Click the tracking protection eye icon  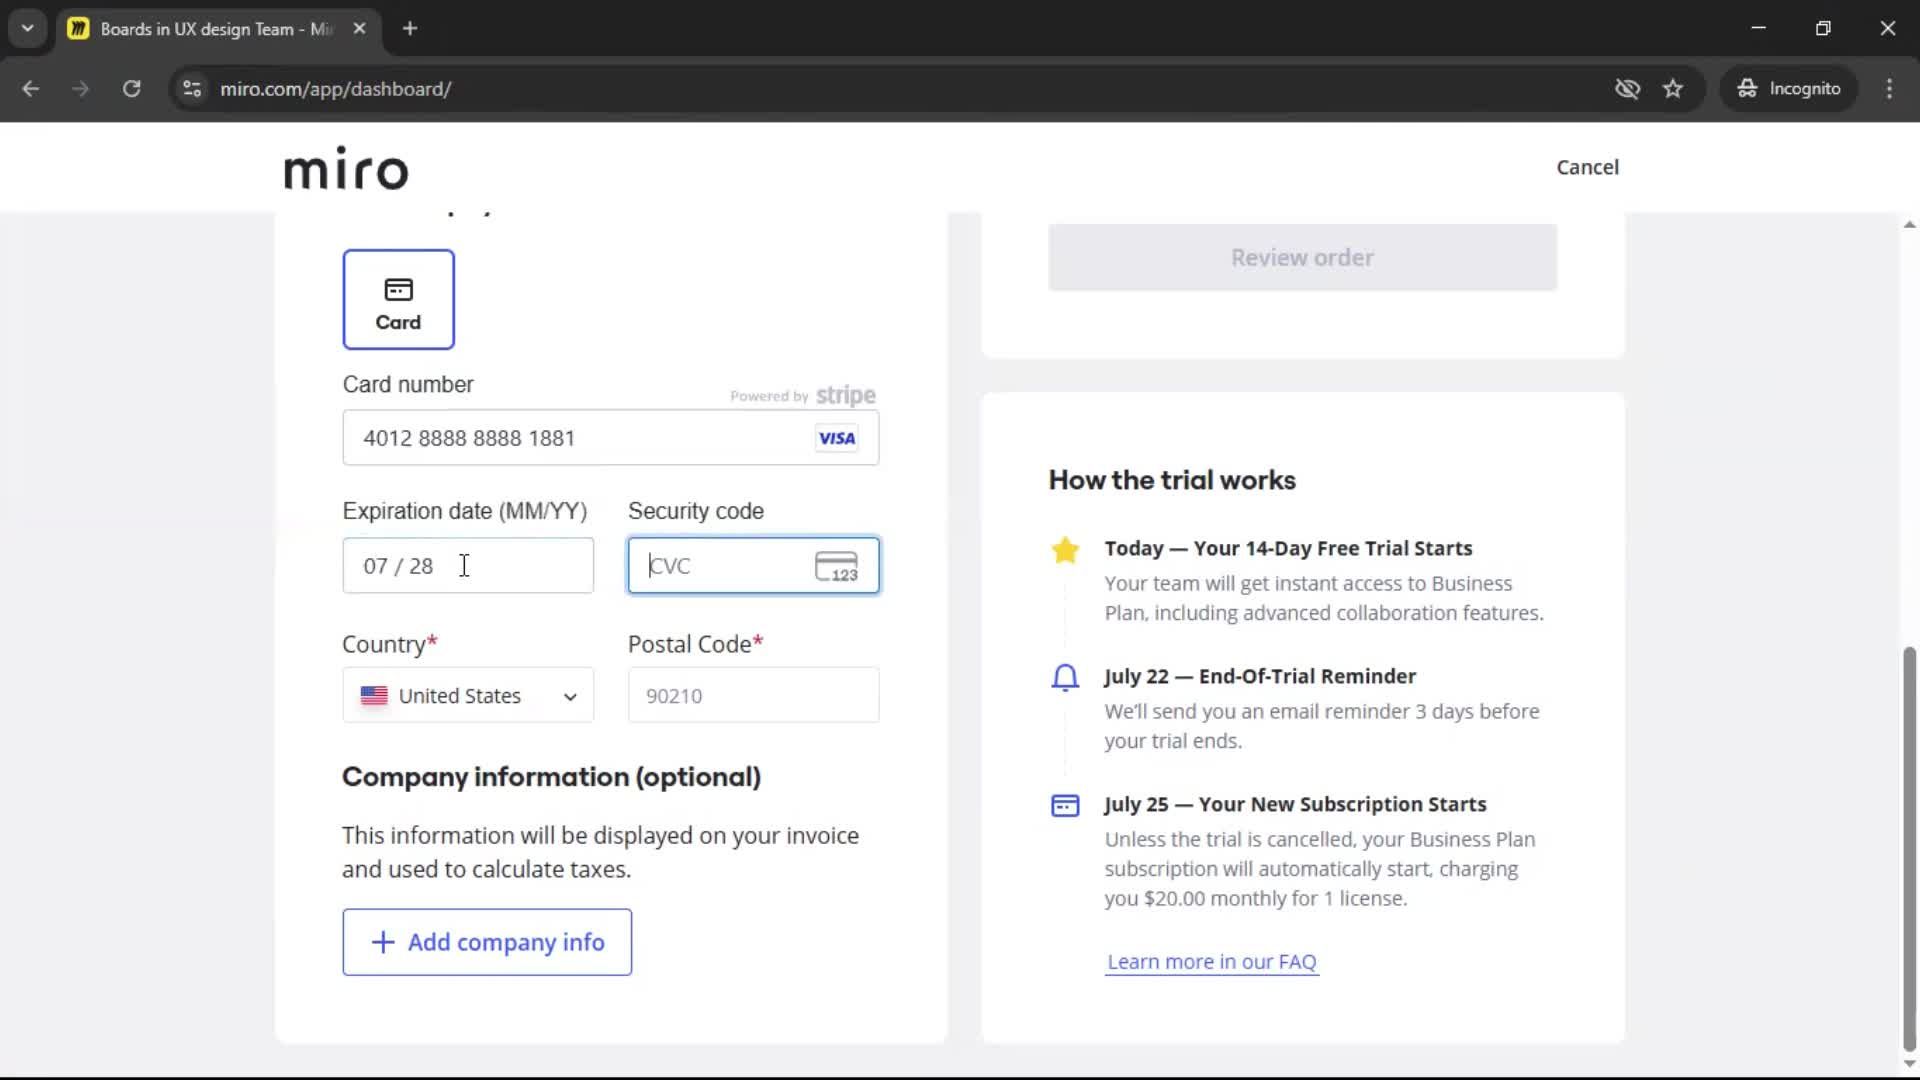click(x=1627, y=88)
